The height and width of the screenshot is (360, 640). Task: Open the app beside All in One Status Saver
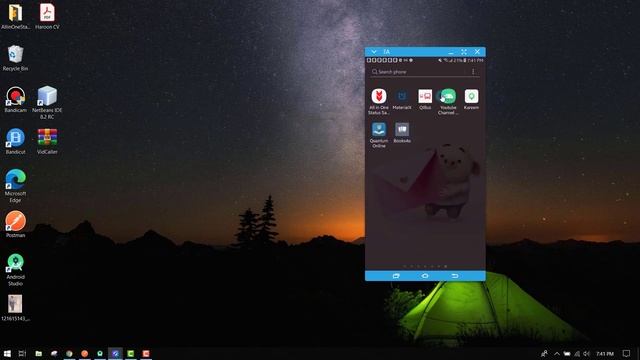402,99
